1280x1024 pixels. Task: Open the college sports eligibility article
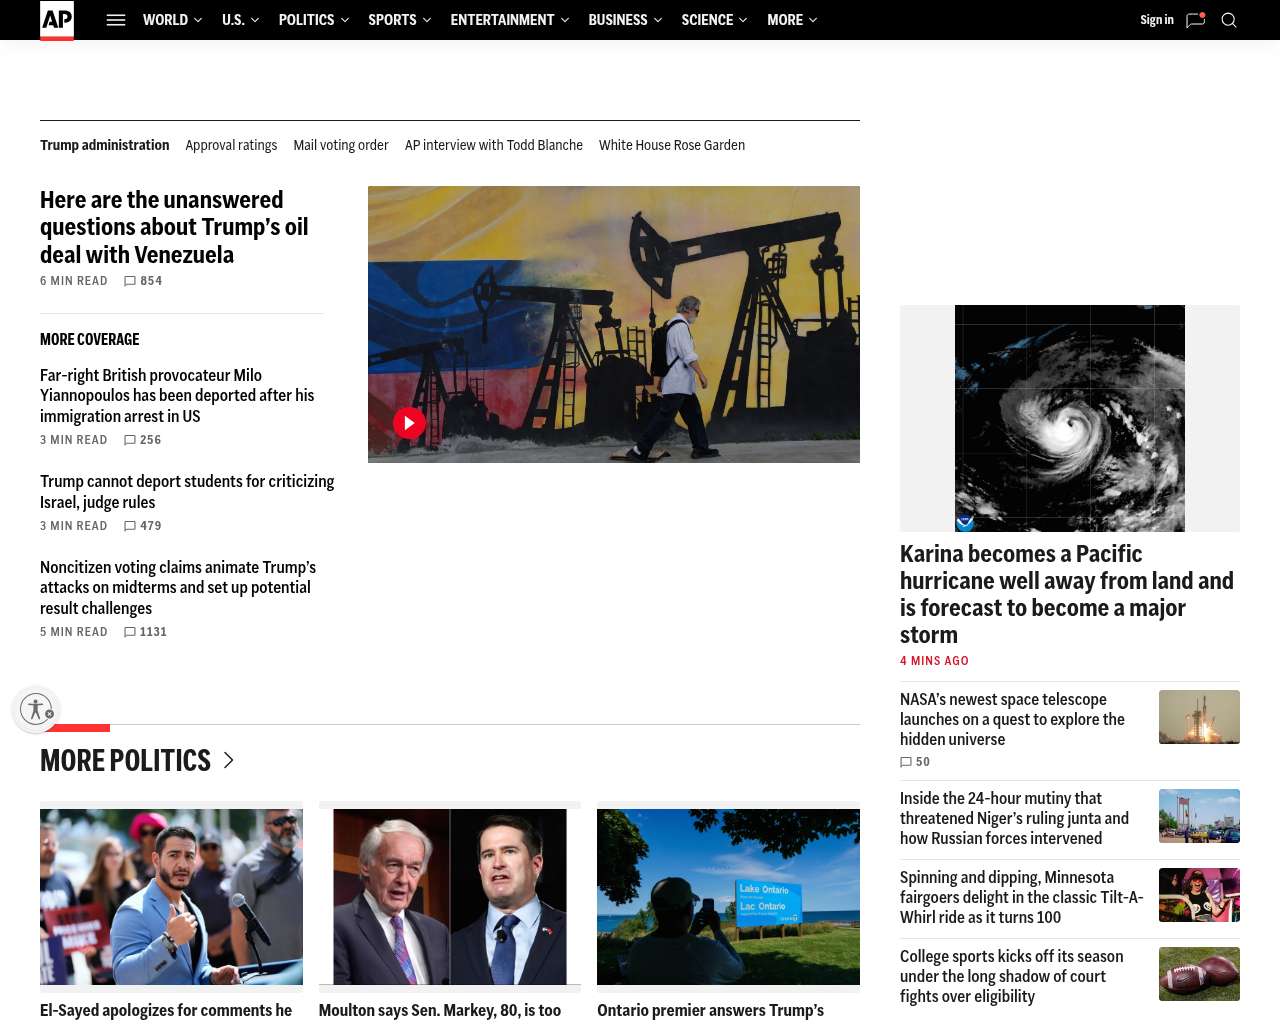(x=1011, y=977)
